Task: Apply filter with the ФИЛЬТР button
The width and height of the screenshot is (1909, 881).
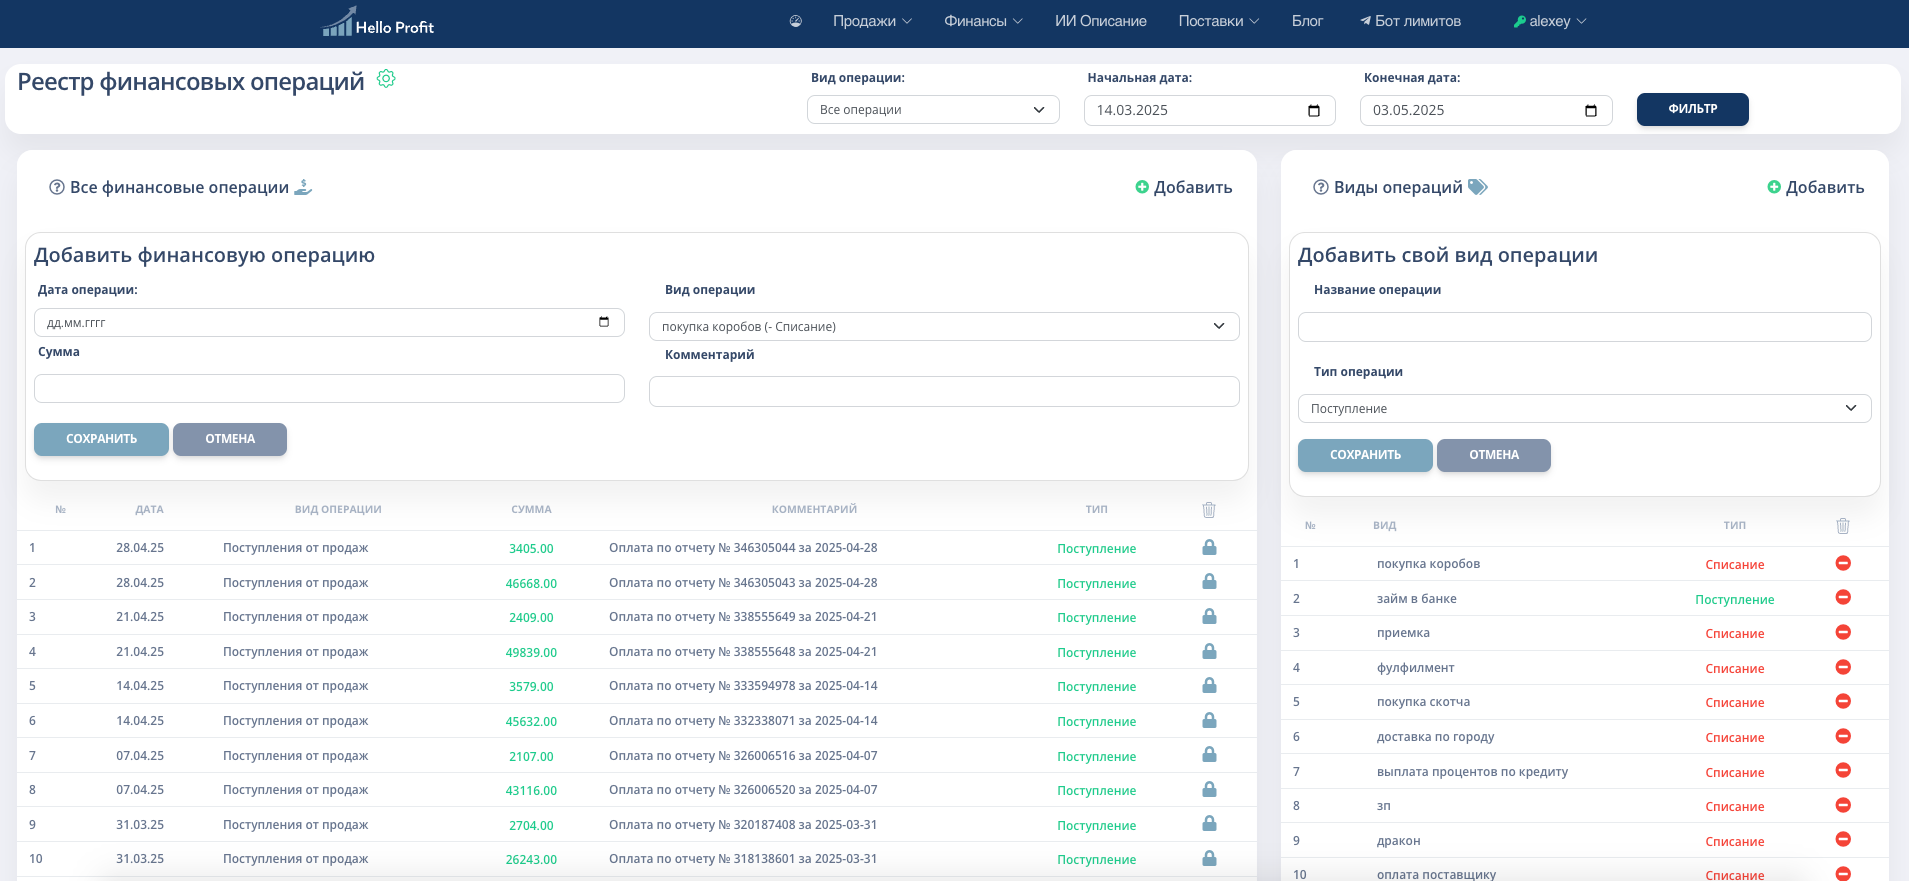Action: pyautogui.click(x=1692, y=109)
